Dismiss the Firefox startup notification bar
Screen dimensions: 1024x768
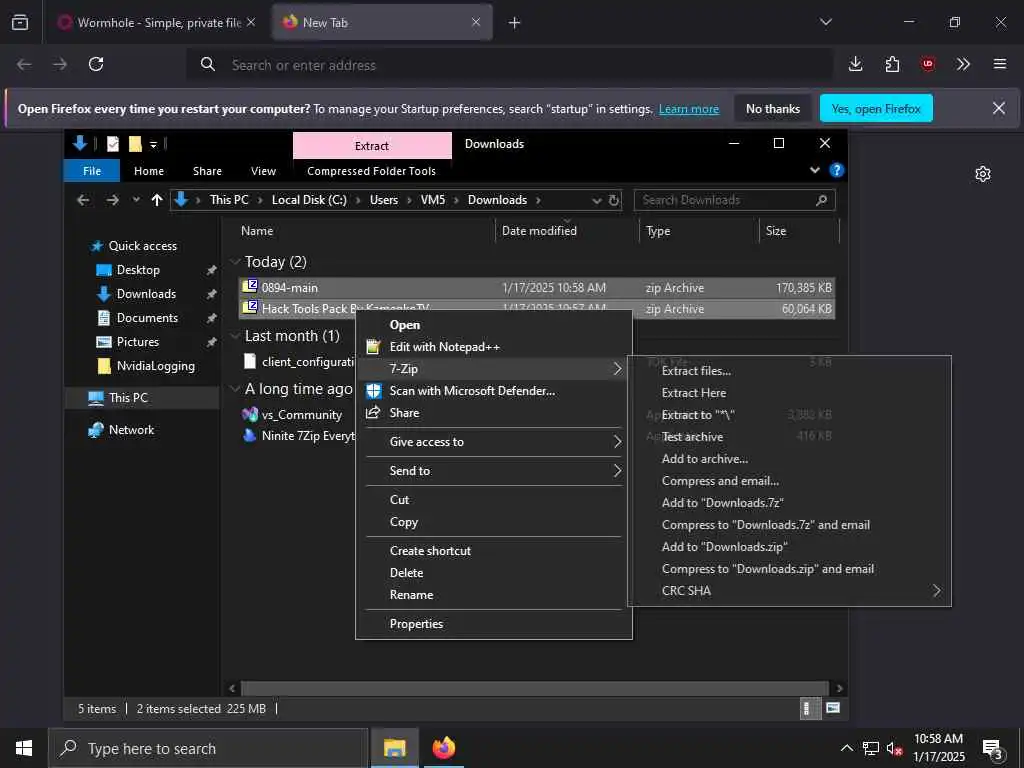click(x=999, y=108)
